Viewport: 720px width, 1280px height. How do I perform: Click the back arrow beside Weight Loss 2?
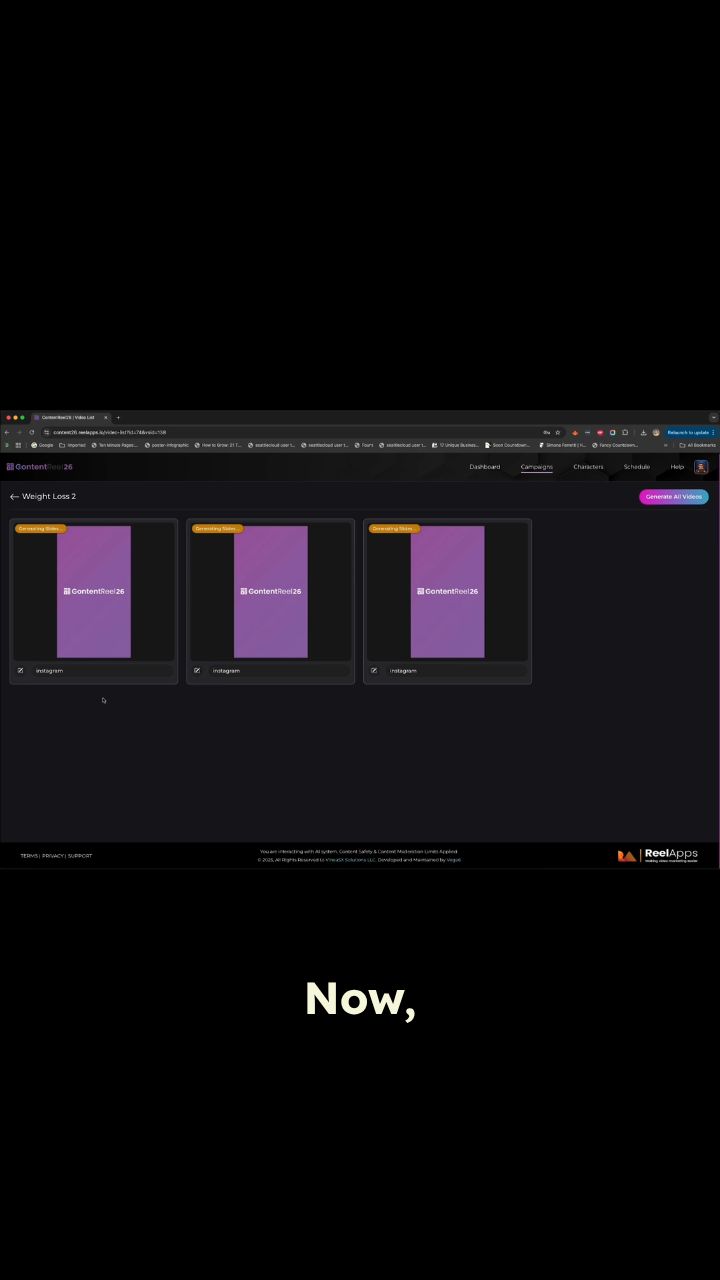(14, 497)
